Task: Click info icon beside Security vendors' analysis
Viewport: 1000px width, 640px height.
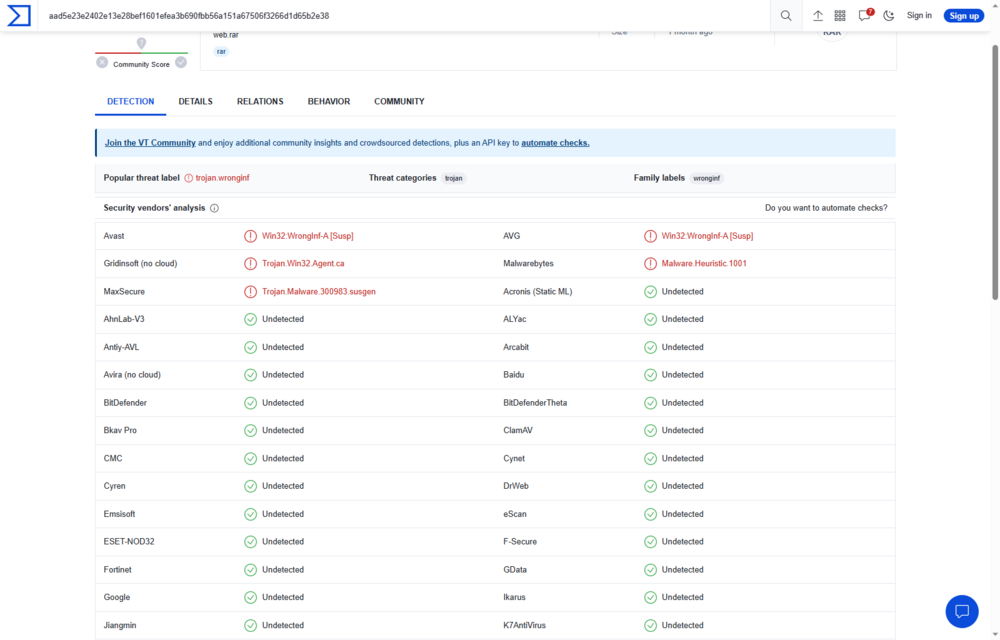Action: [214, 208]
